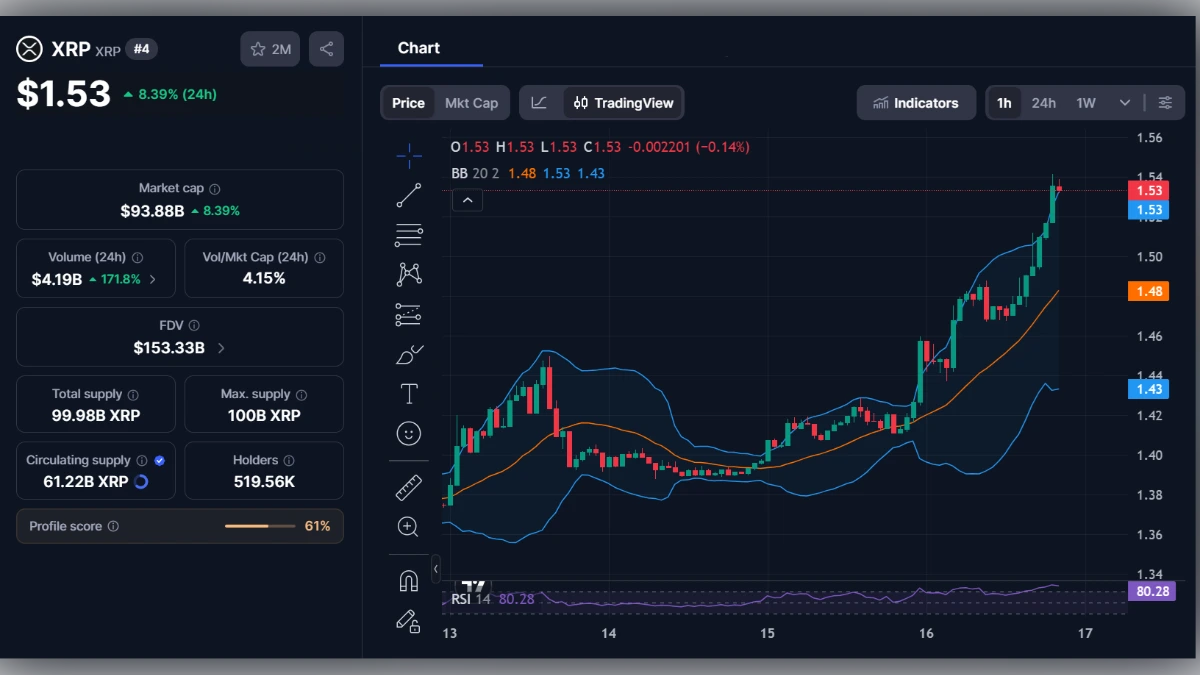Collapse the left drawing toolbar

coord(435,568)
